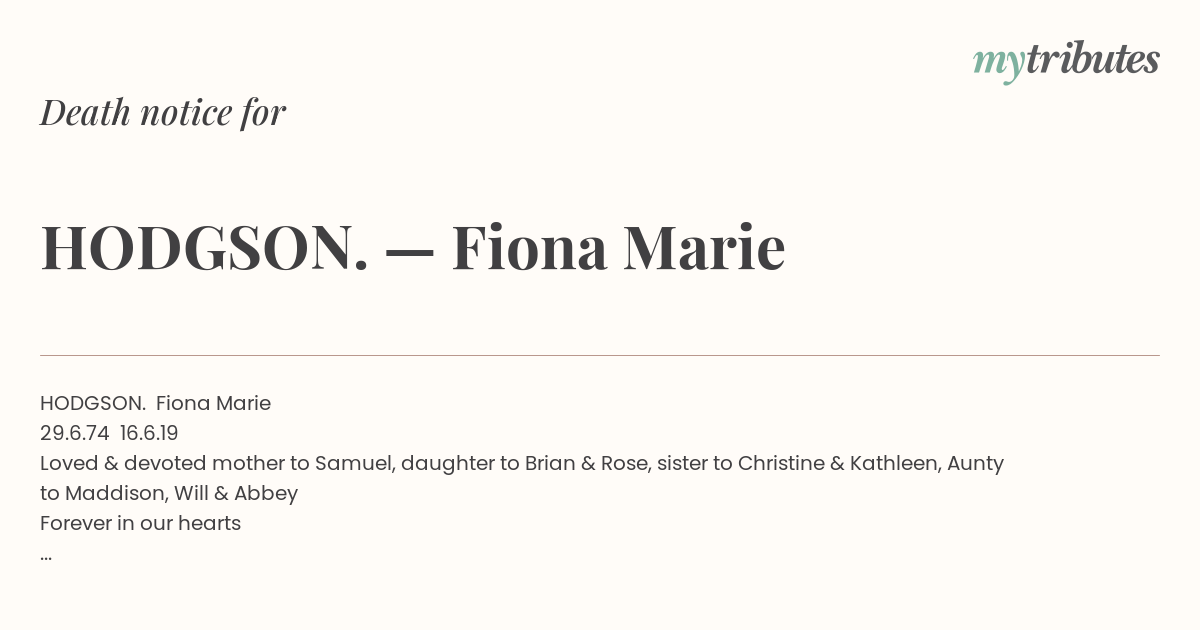This screenshot has width=1200, height=630.
Task: Click "Christine & Kathleen" in the notice
Action: [x=836, y=463]
